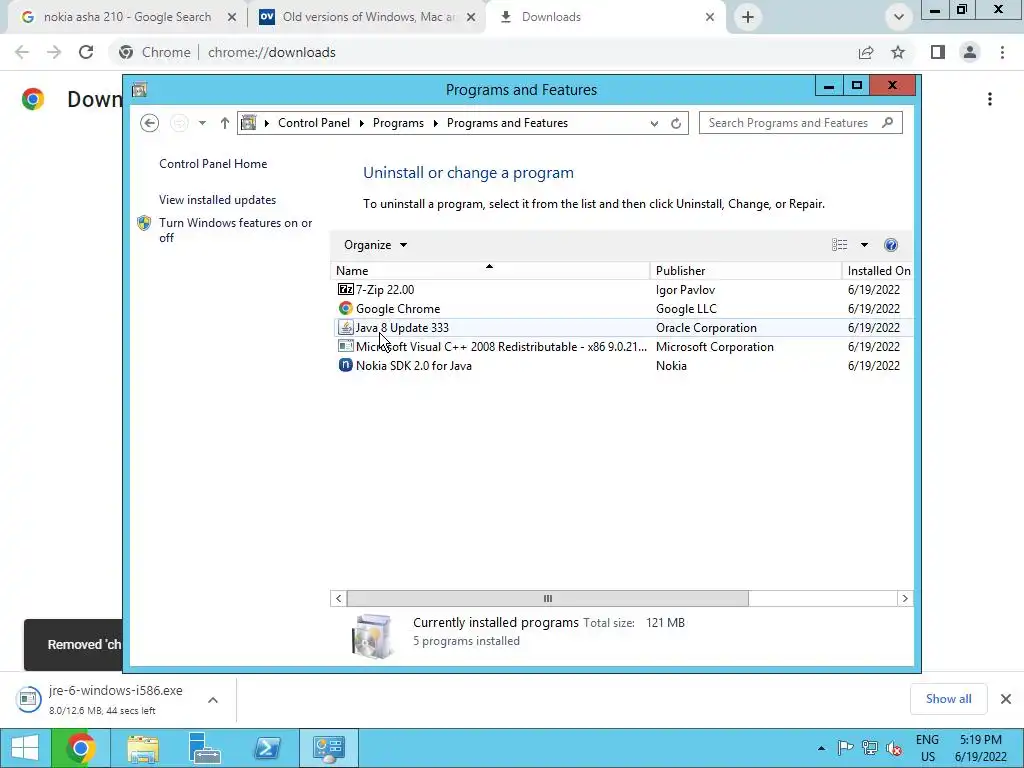Open Downloads page more actions menu
The image size is (1024, 768).
point(990,99)
